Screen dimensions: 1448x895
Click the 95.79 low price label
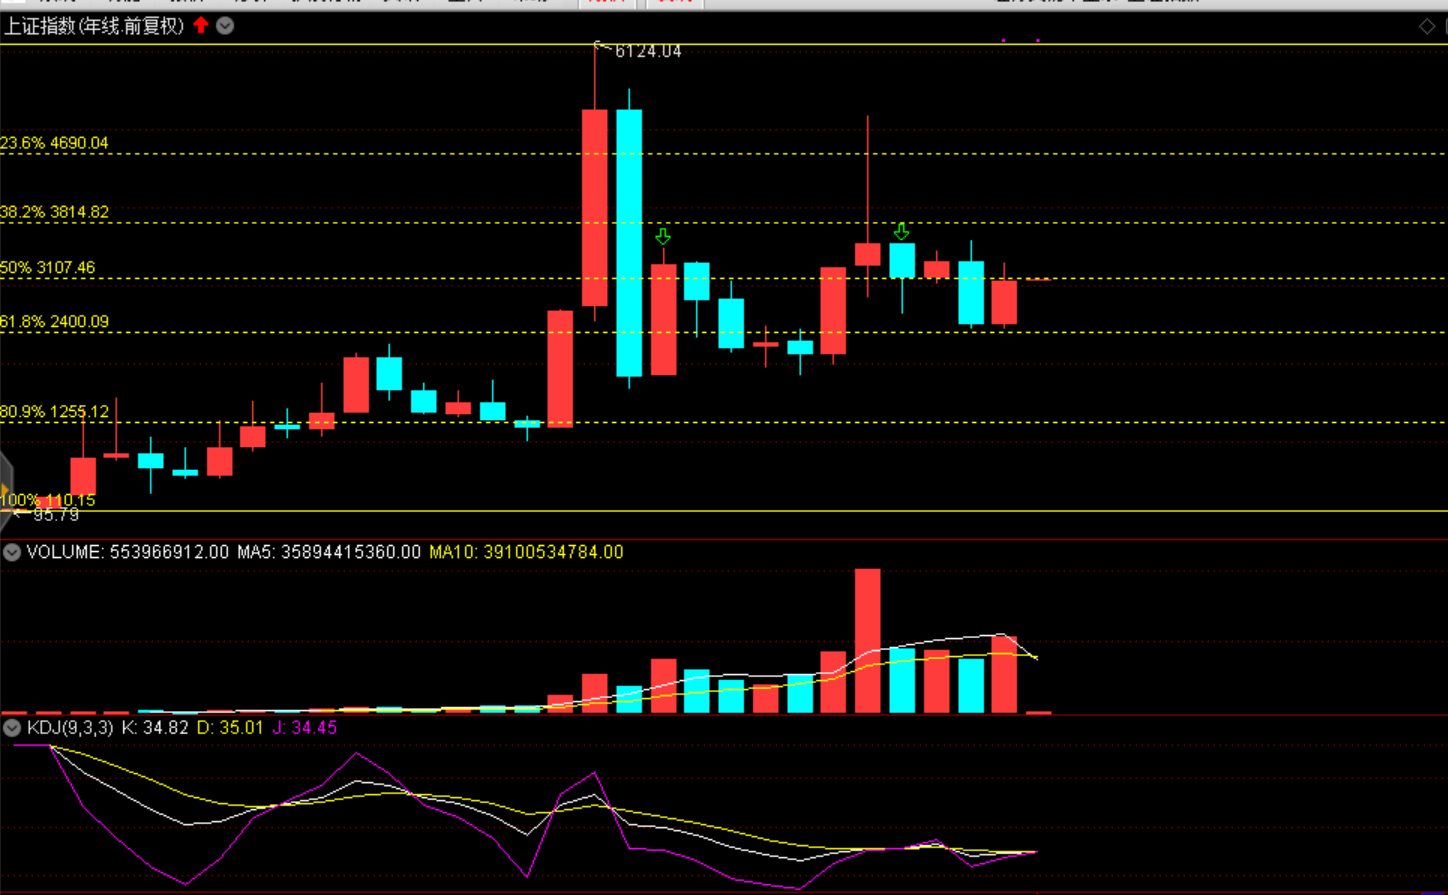coord(56,515)
